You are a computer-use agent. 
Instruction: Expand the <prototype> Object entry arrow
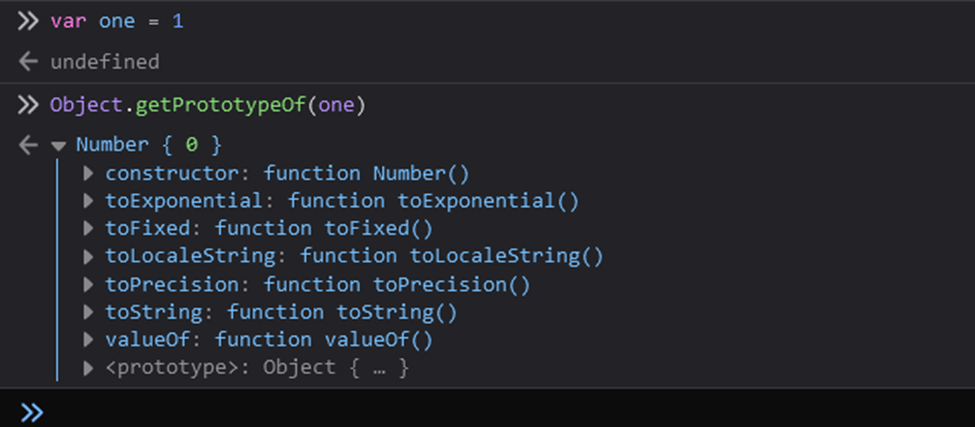click(88, 368)
